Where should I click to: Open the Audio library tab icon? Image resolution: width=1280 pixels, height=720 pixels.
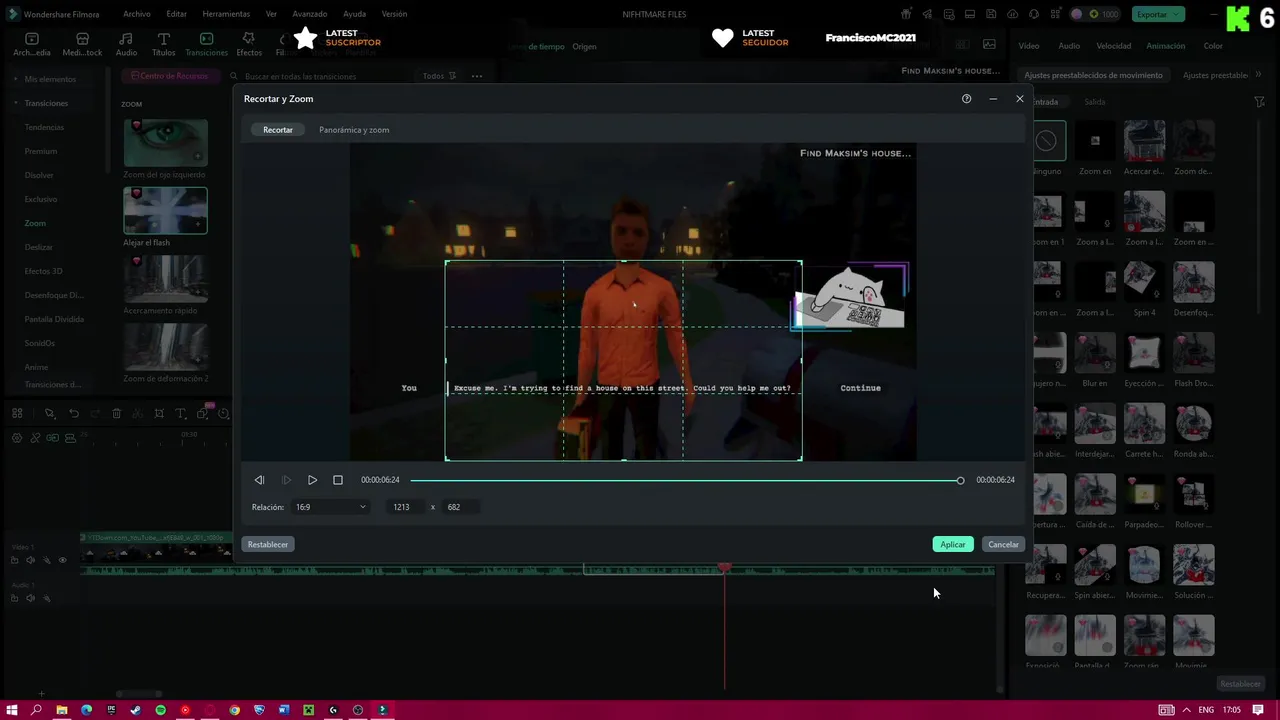click(126, 44)
